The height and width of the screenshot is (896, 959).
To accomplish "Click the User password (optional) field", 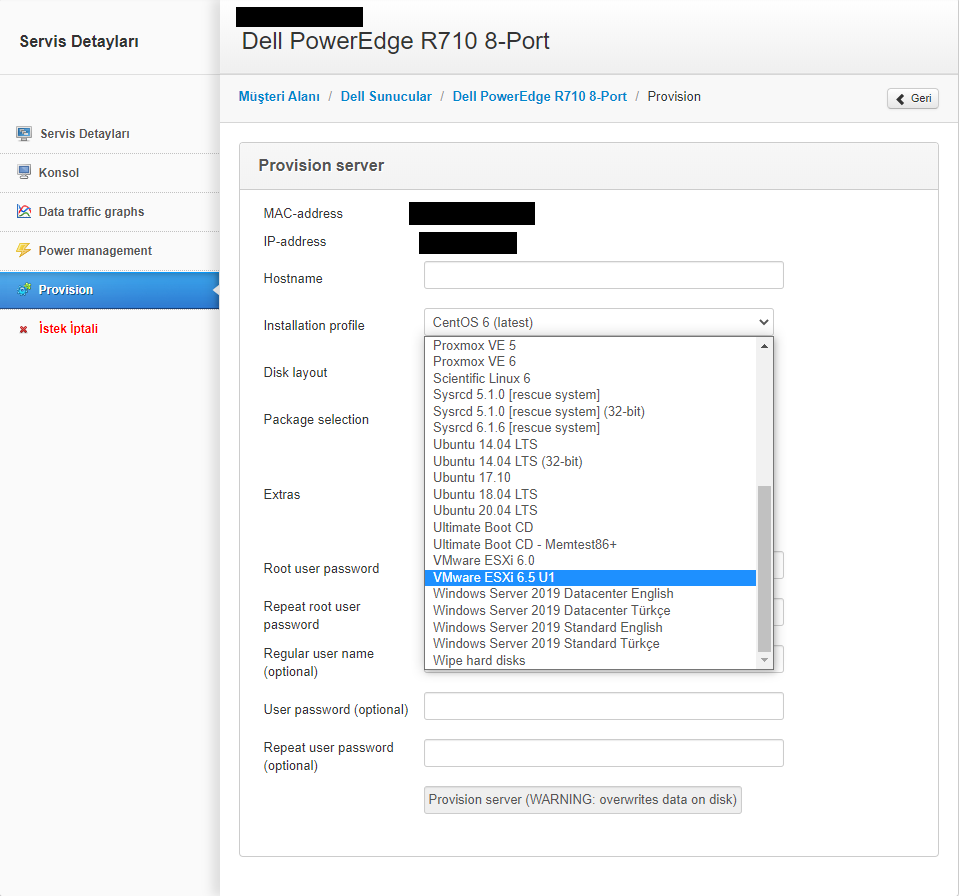I will point(604,706).
